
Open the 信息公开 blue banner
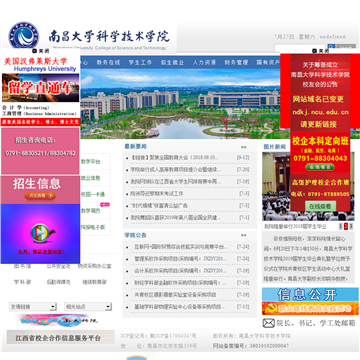point(310,294)
